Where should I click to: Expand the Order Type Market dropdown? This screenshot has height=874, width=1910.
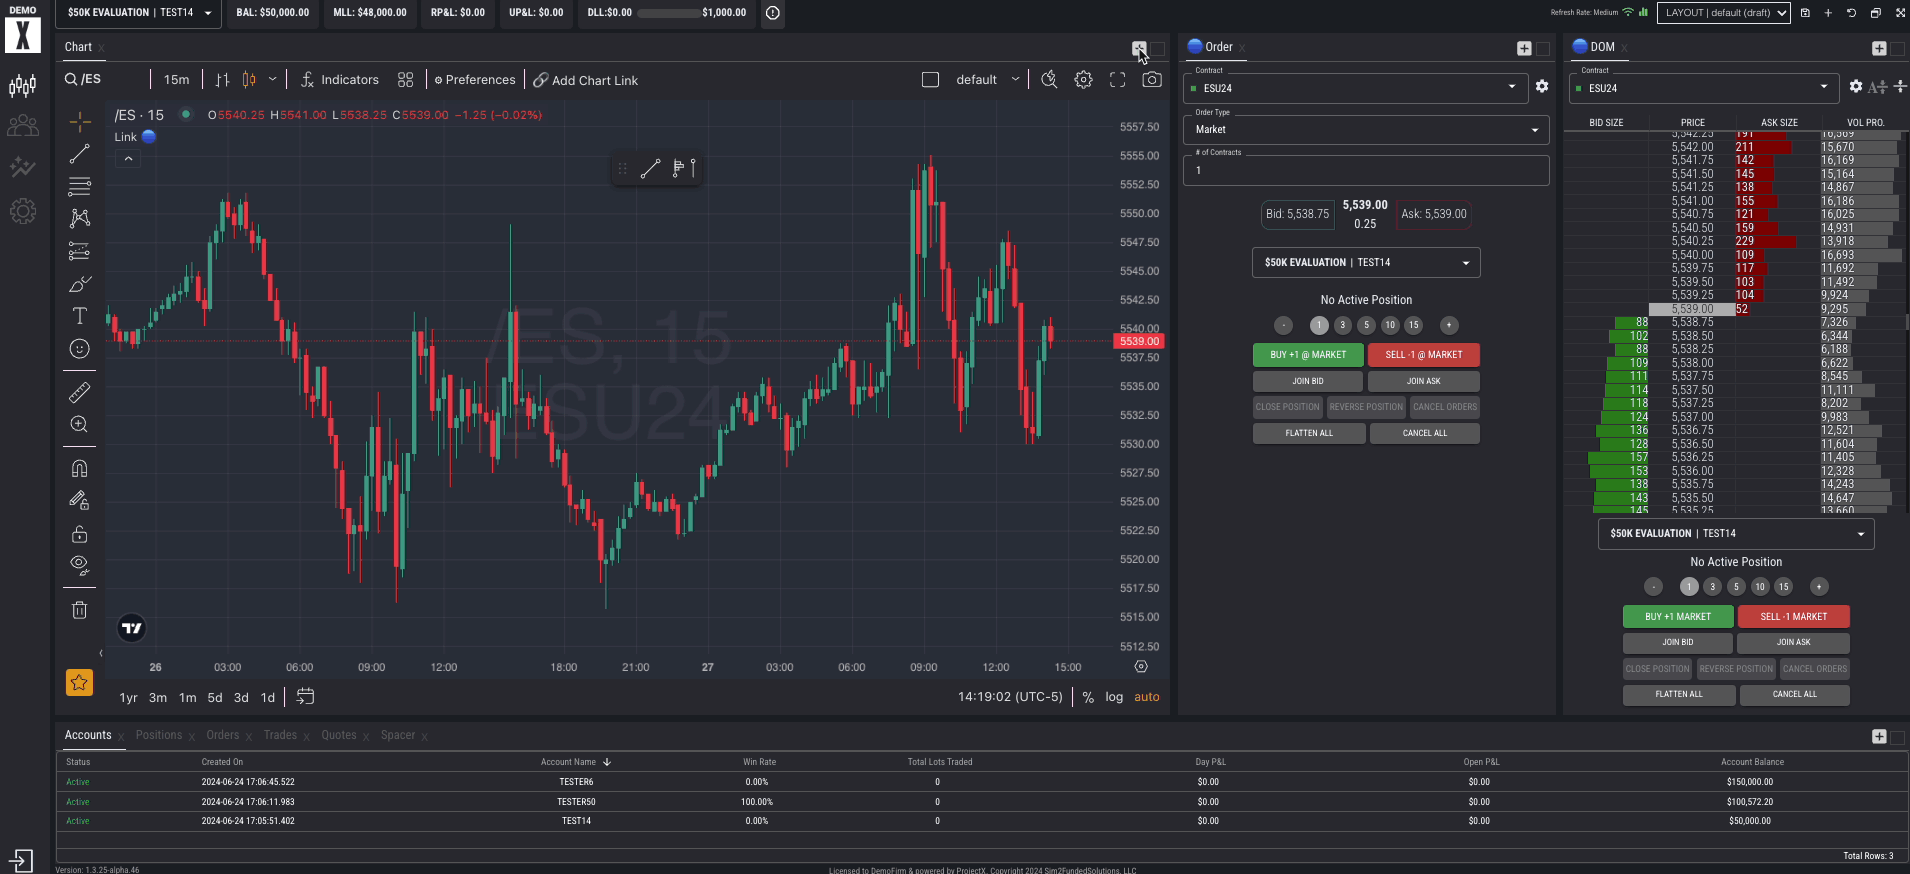coord(1365,129)
